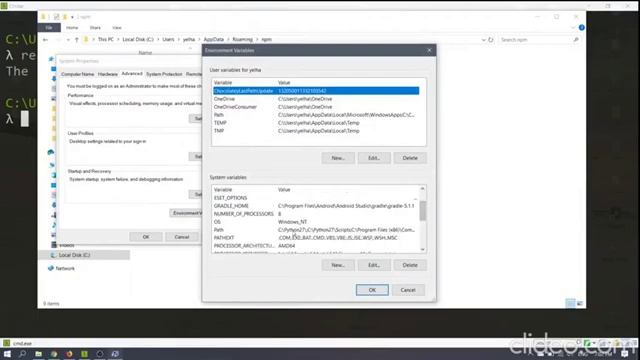
Task: Select user variable OneDrive row
Action: 316,99
